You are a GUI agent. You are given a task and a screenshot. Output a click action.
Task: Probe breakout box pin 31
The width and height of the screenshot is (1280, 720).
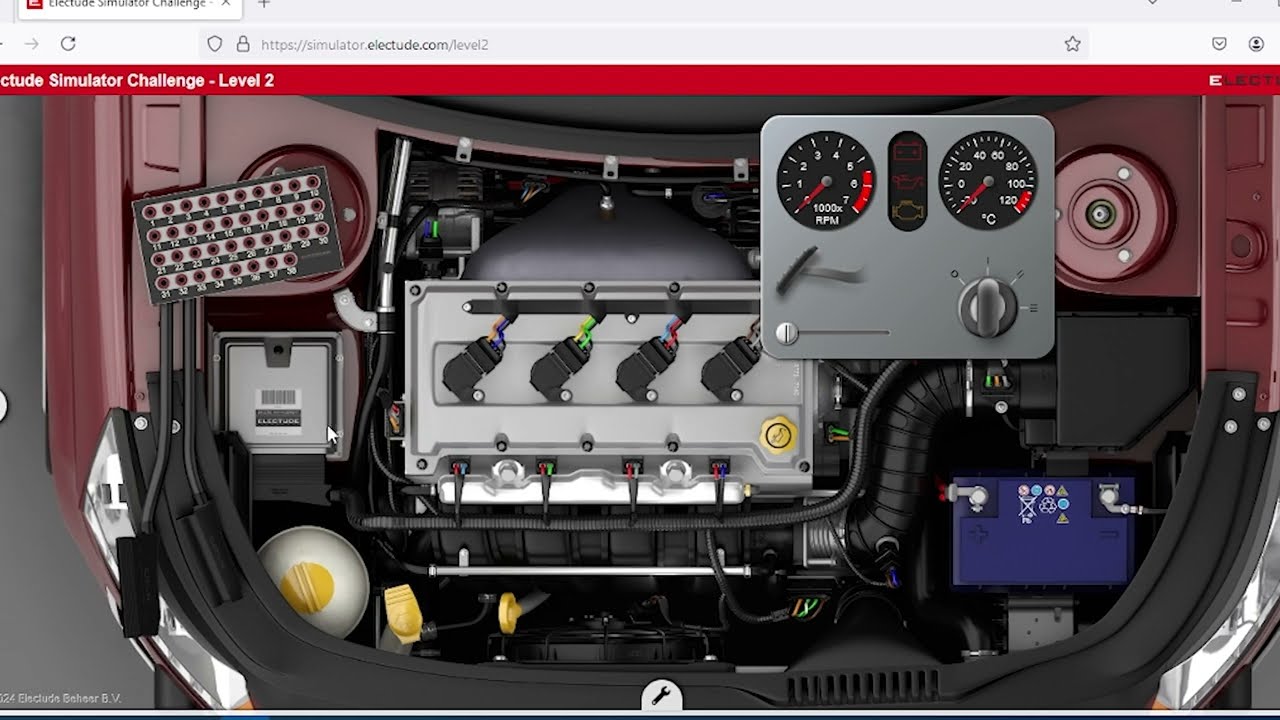pyautogui.click(x=163, y=282)
